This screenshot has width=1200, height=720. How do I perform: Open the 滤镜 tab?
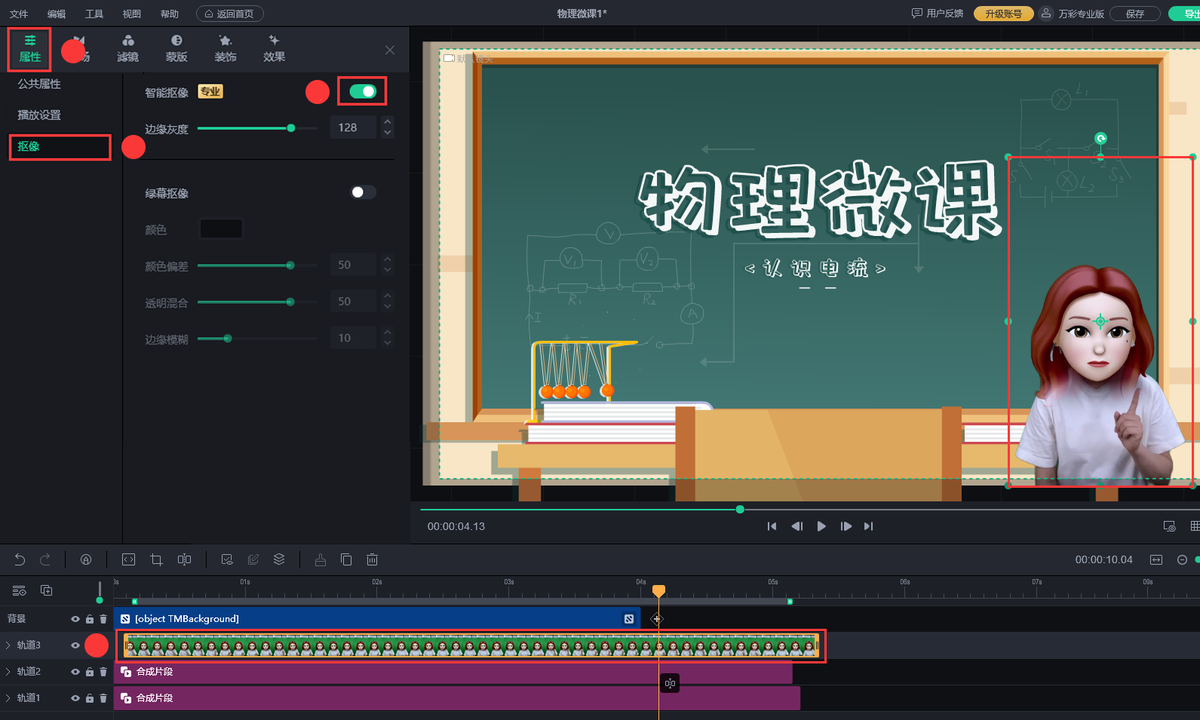point(128,48)
